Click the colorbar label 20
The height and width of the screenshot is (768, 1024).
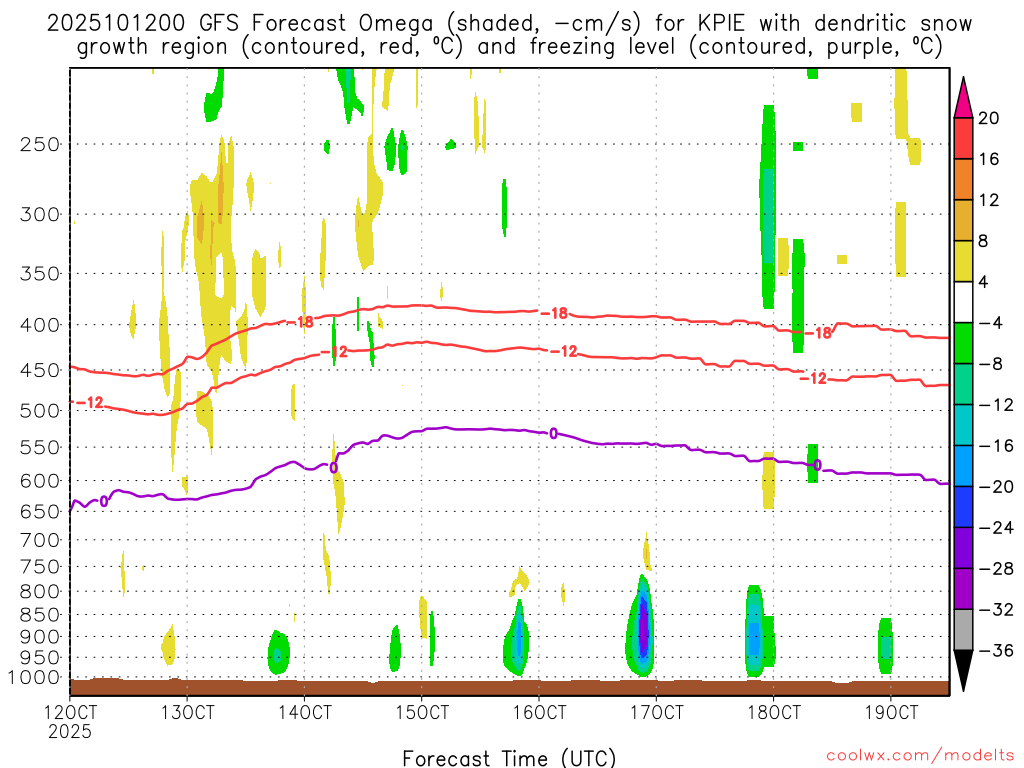pos(989,118)
